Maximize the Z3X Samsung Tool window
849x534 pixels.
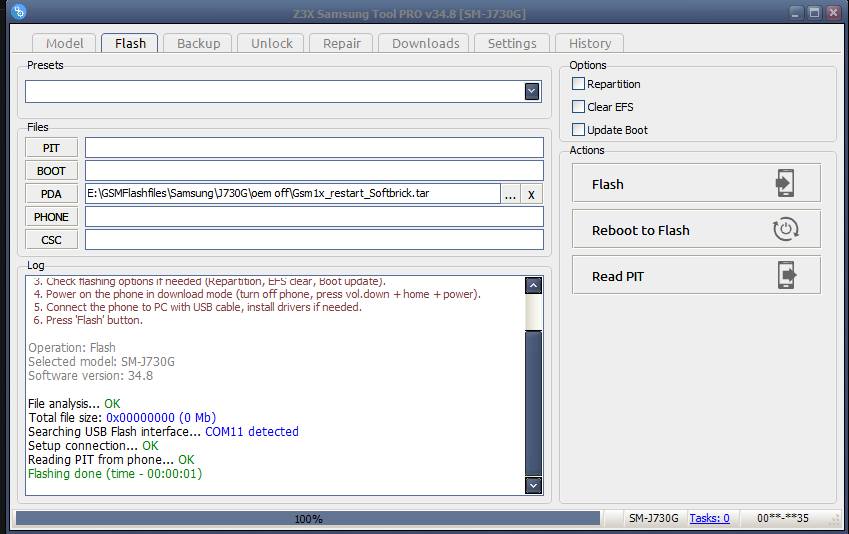(x=814, y=12)
